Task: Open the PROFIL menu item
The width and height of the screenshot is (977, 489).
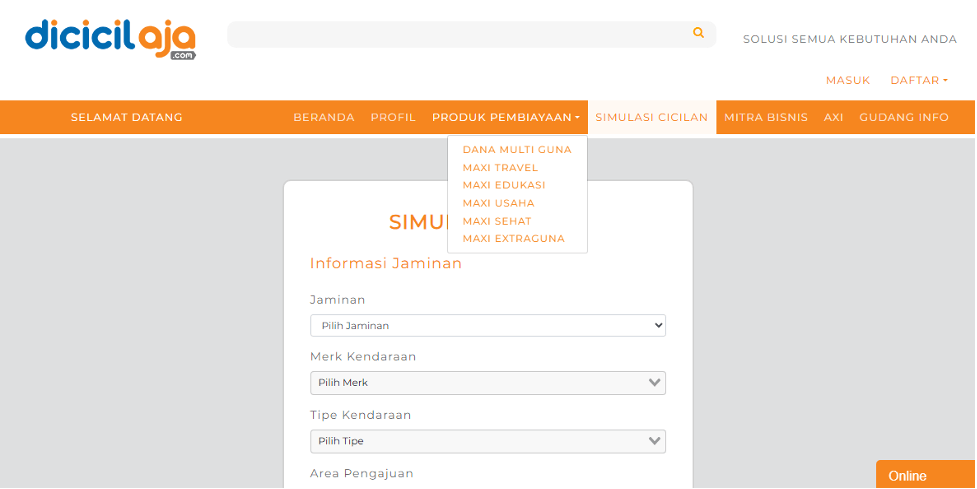Action: click(393, 117)
